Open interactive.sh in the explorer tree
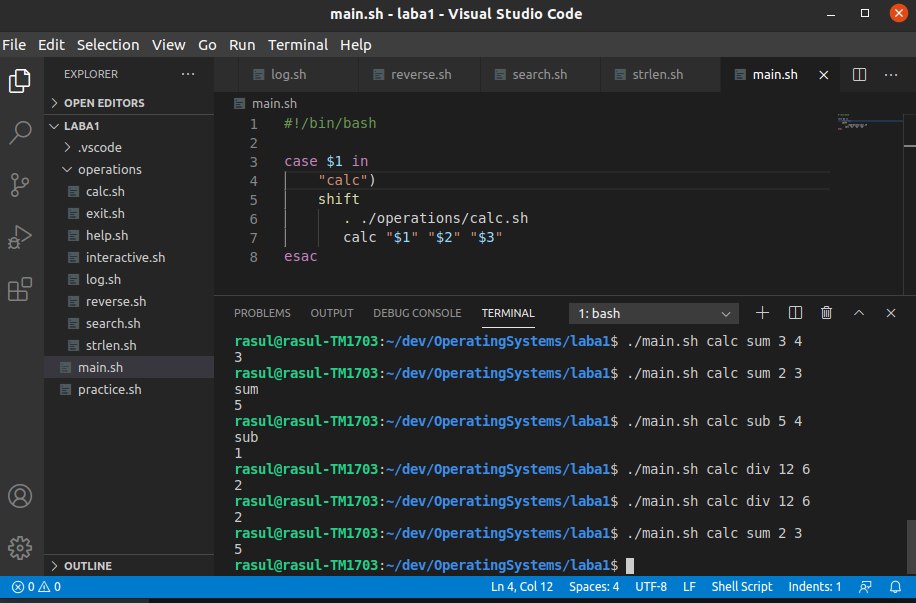 click(129, 258)
